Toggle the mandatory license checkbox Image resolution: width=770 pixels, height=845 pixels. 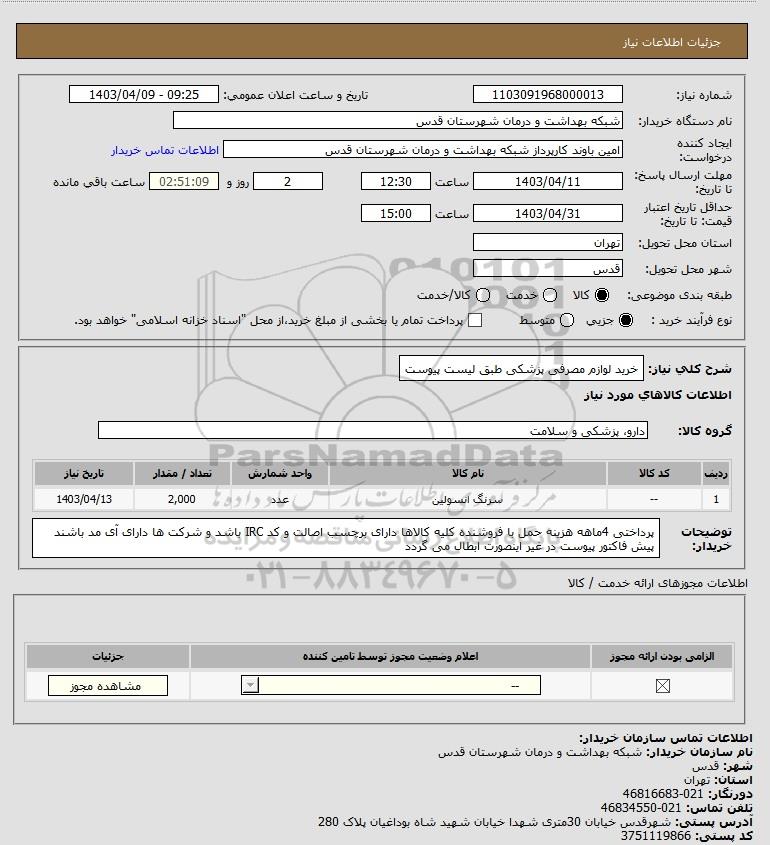click(x=662, y=685)
